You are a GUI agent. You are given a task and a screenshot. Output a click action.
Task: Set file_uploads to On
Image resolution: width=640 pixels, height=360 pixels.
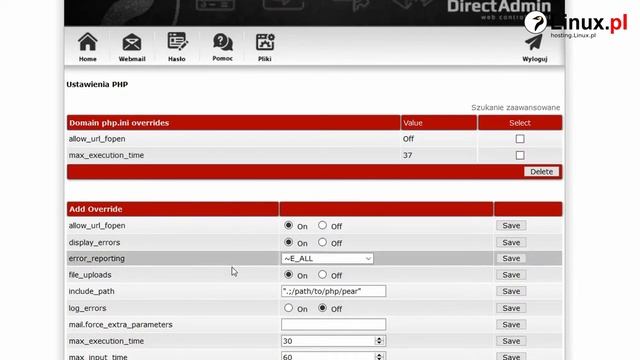(288, 275)
